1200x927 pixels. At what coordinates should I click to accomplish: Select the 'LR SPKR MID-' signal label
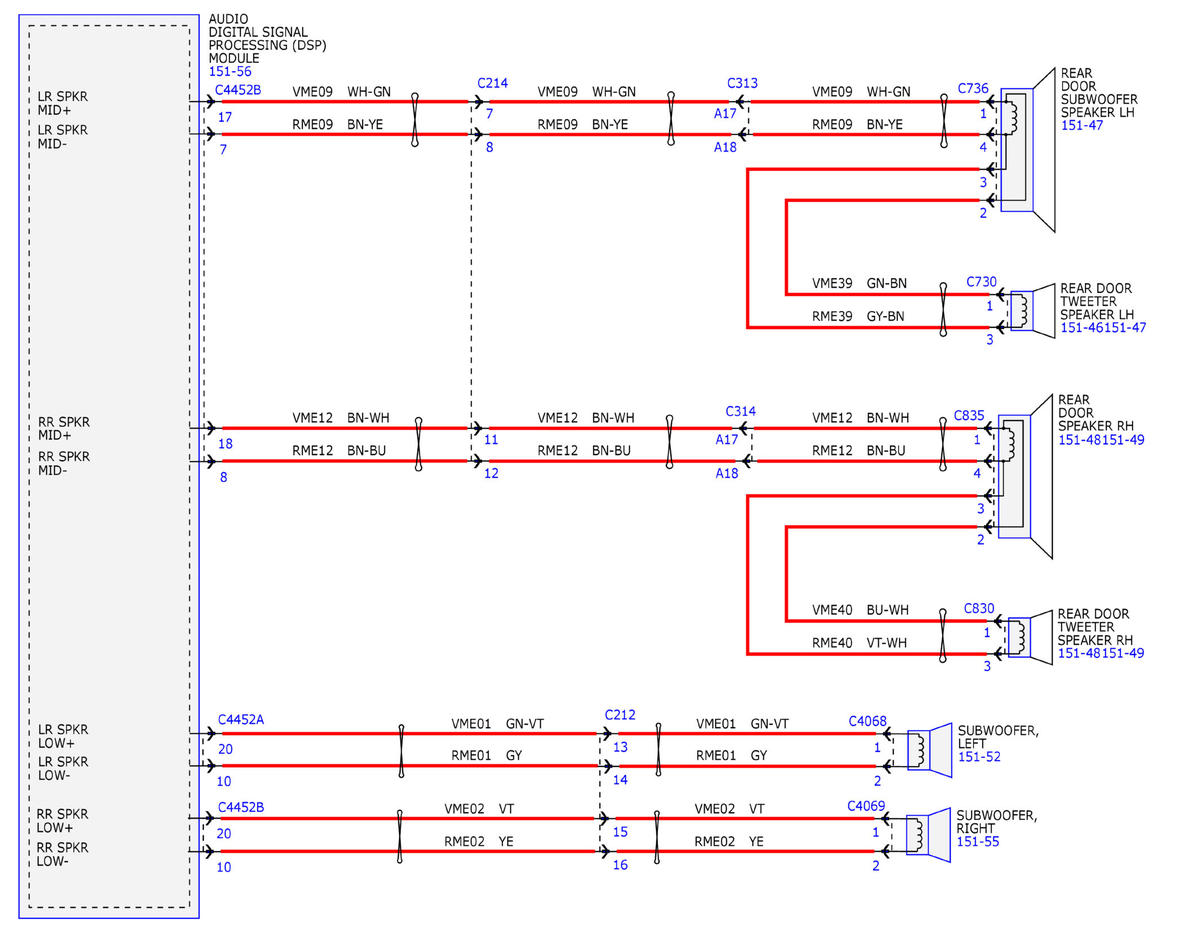pos(63,137)
